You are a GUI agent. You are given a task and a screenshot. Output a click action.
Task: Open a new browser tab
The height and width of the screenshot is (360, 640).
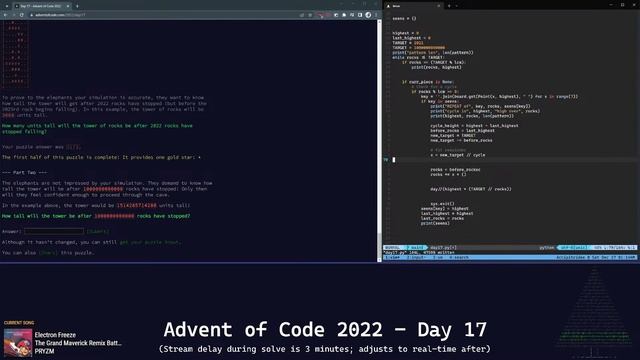coord(77,6)
